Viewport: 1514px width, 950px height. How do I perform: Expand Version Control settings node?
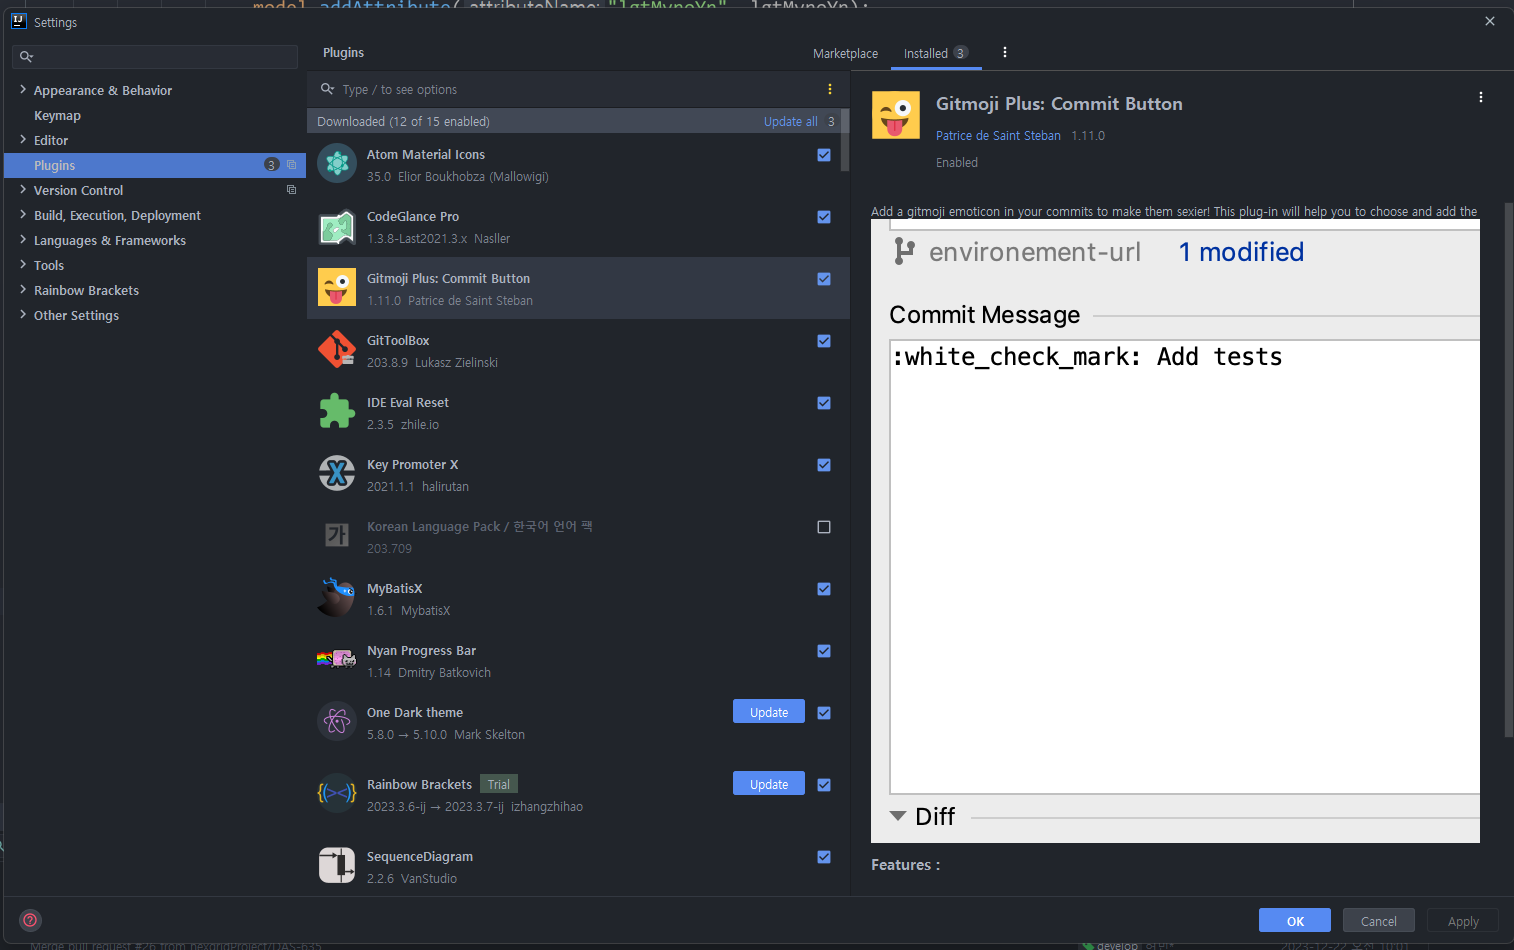coord(23,190)
